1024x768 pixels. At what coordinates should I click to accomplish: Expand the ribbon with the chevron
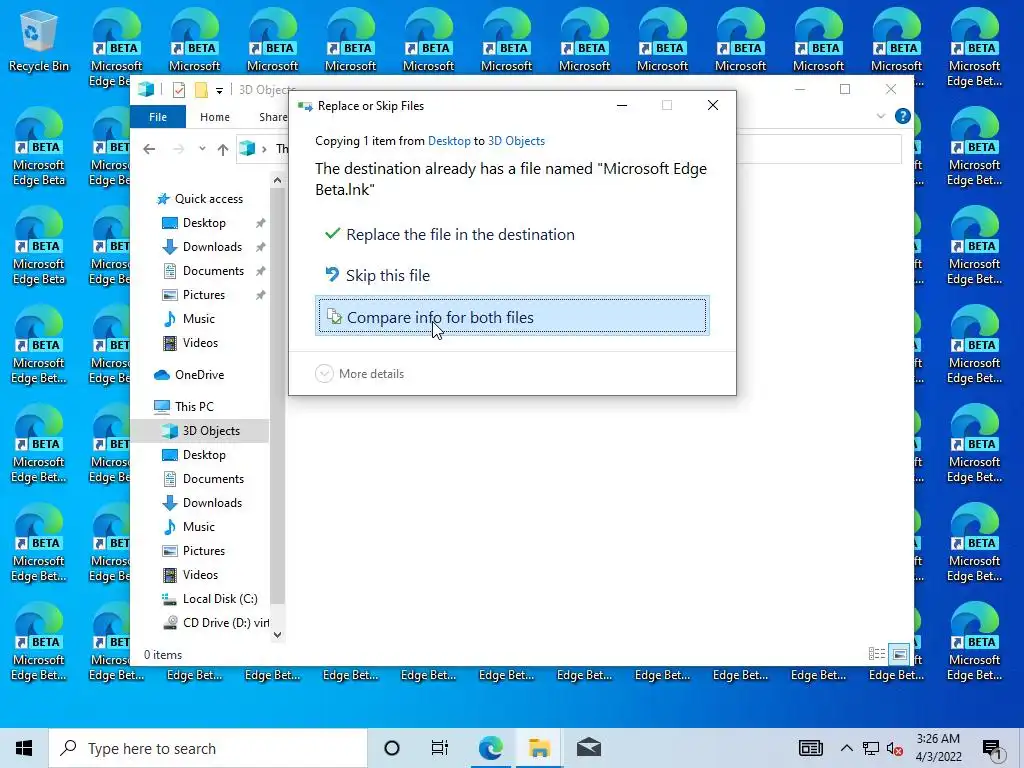tap(880, 116)
